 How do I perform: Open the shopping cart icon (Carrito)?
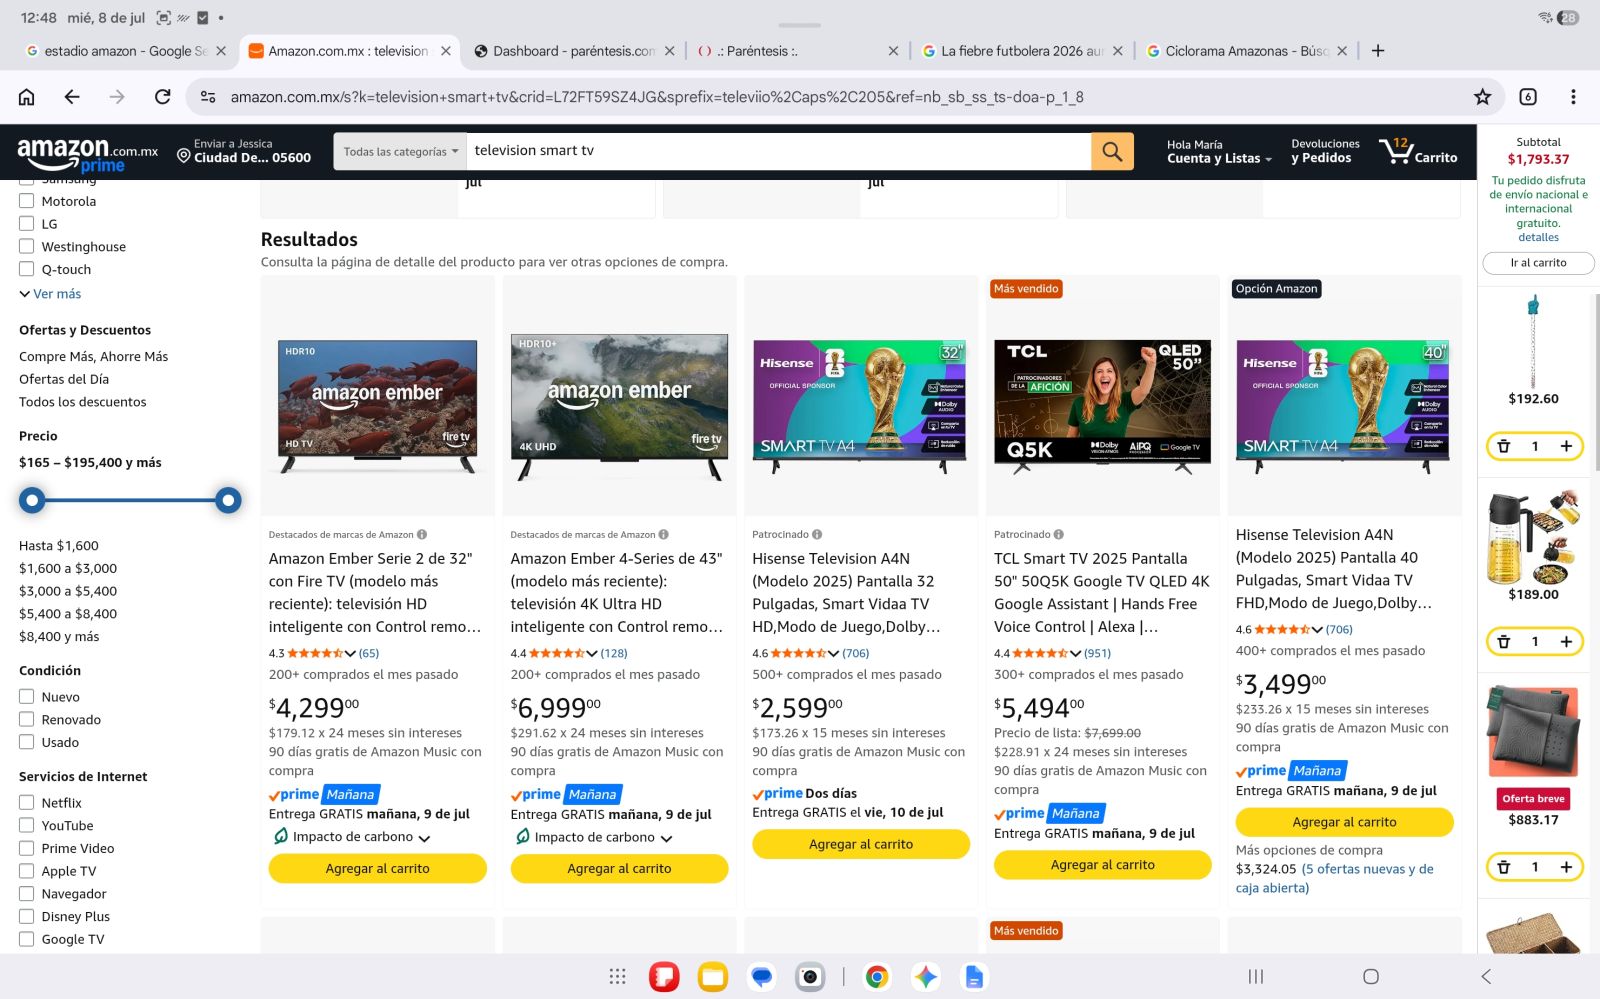tap(1418, 151)
